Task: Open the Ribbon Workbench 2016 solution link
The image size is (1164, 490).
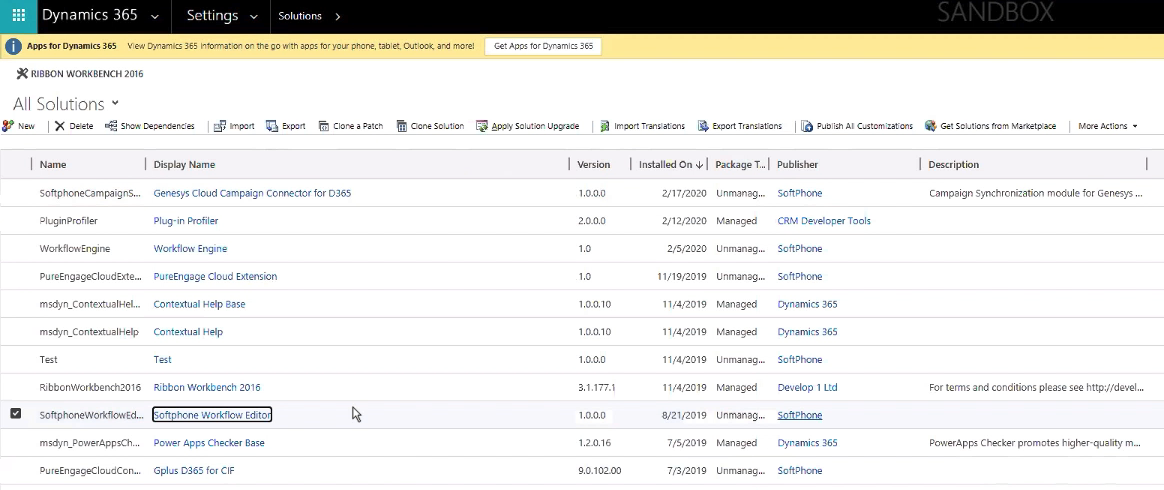Action: coord(206,388)
